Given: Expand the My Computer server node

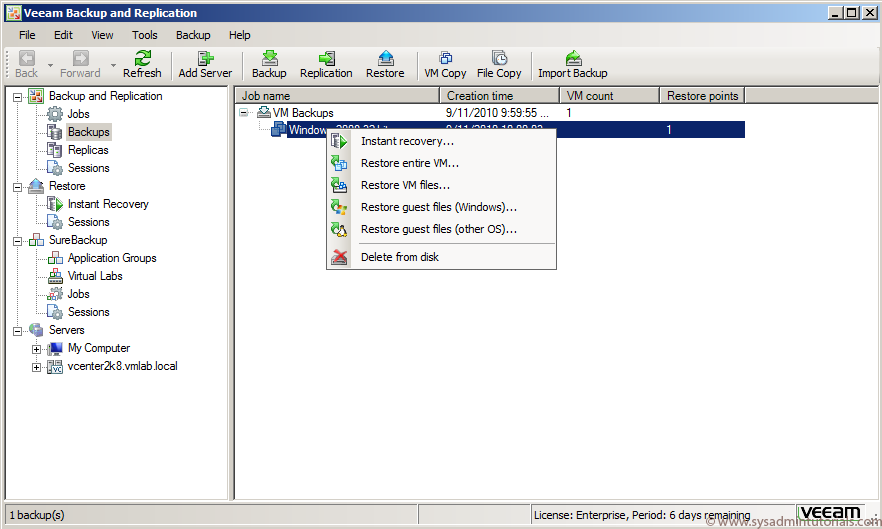Looking at the screenshot, I should click(37, 349).
